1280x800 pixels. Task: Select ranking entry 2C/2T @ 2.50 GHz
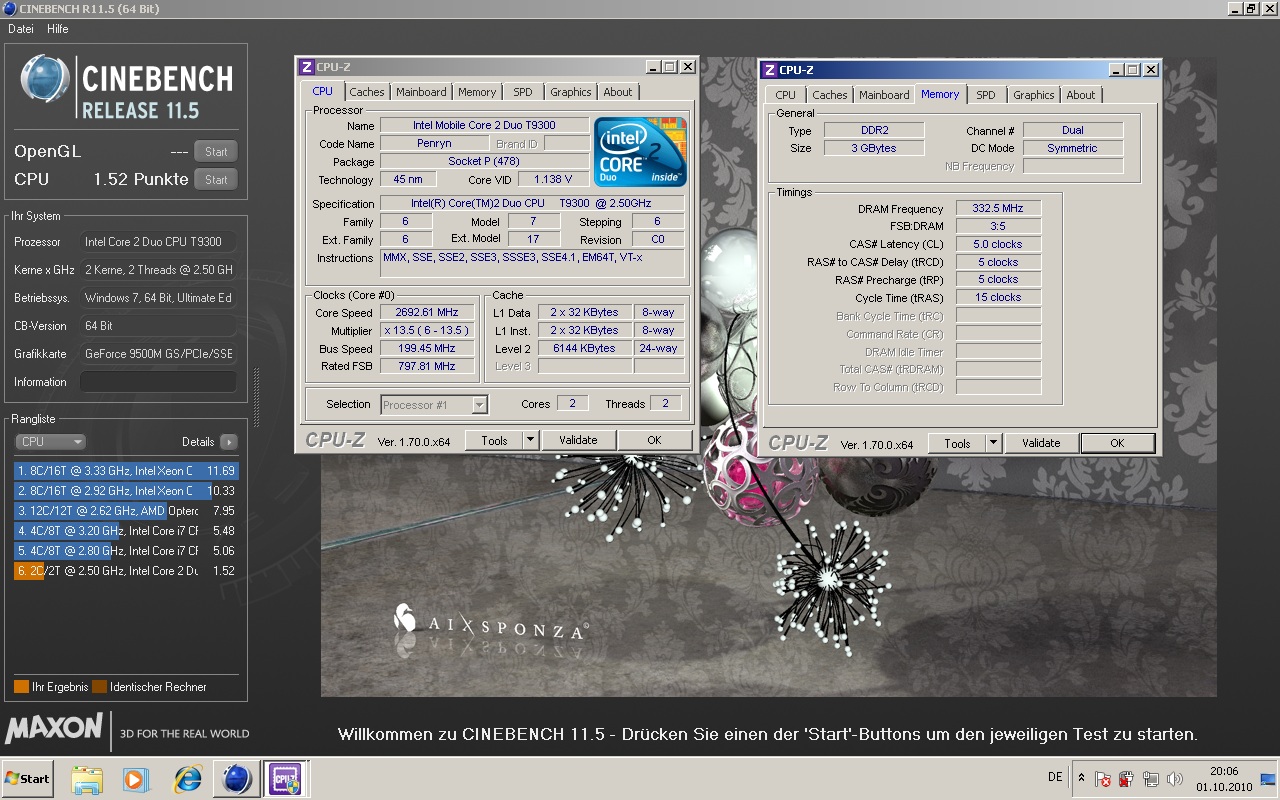click(x=126, y=570)
